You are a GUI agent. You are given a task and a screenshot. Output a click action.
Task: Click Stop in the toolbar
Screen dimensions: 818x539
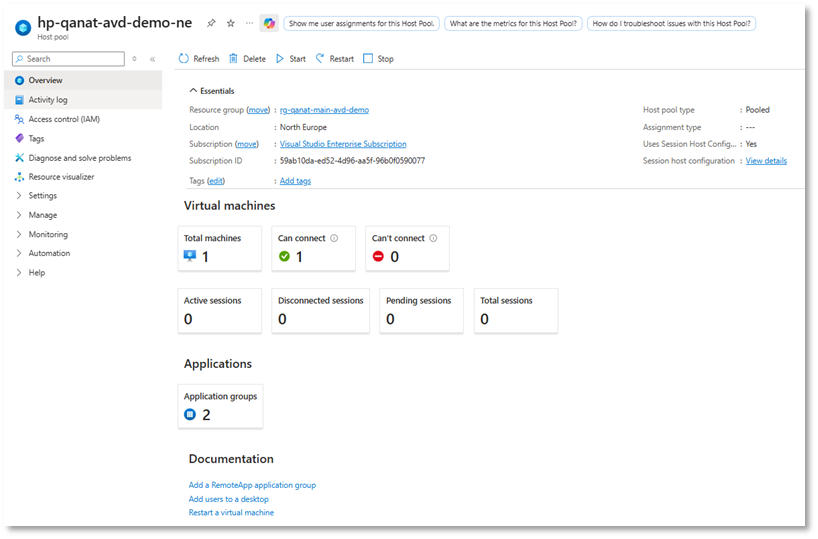[x=378, y=58]
